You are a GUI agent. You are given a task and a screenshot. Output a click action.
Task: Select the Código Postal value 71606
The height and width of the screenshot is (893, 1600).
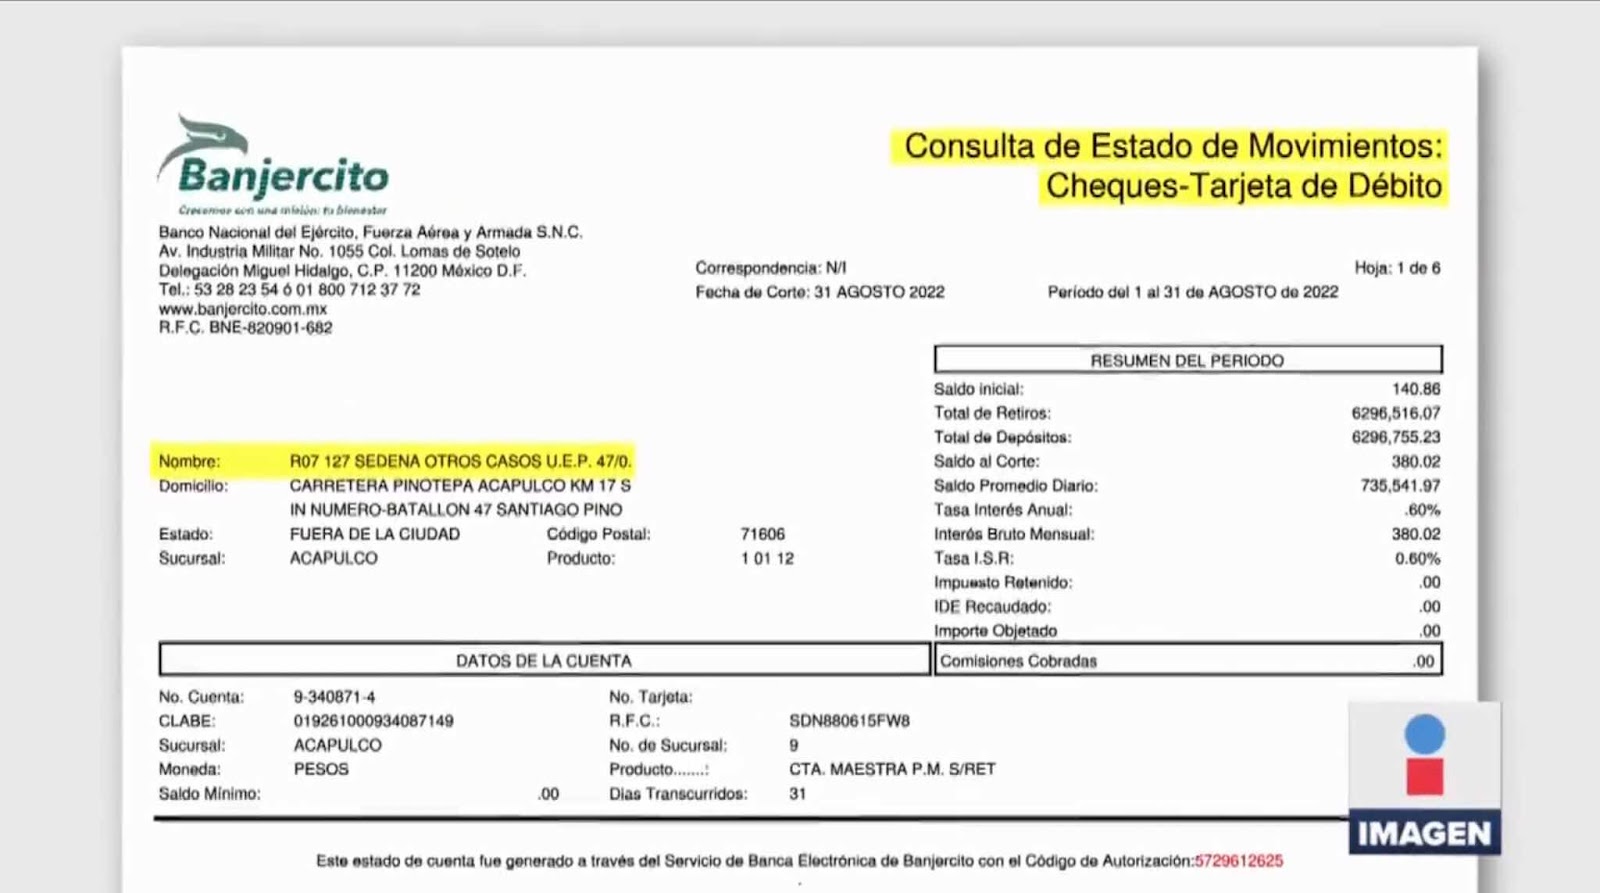coord(763,534)
